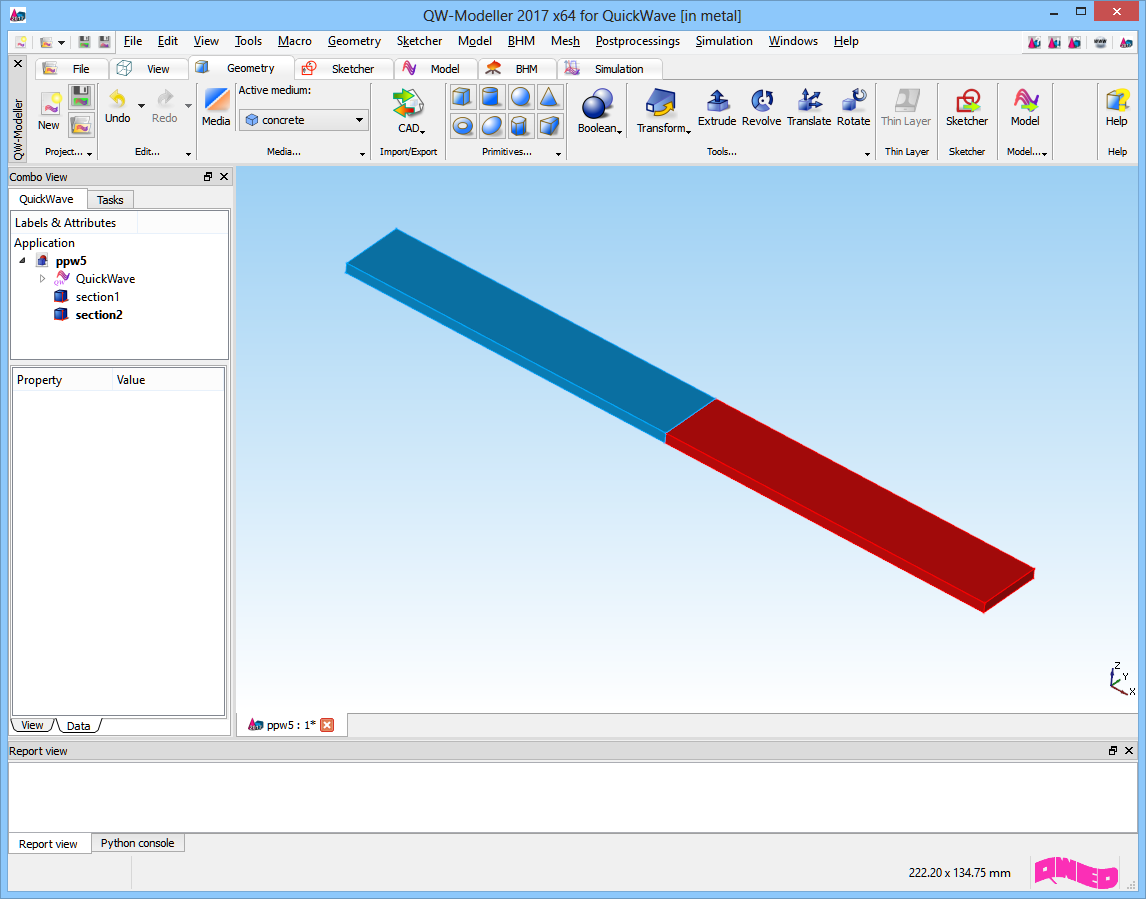Open CAD import/export
The height and width of the screenshot is (899, 1146).
409,111
